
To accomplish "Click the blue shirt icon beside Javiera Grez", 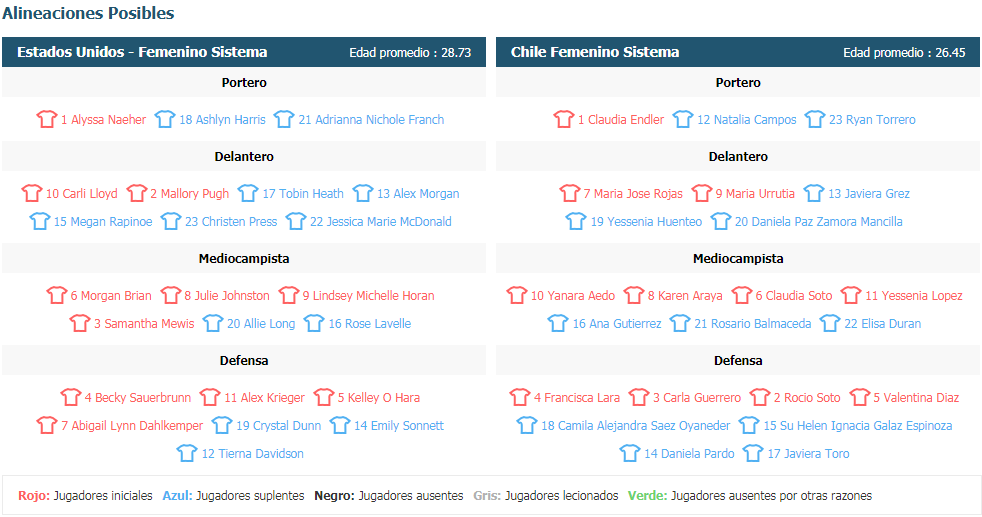I will [814, 193].
